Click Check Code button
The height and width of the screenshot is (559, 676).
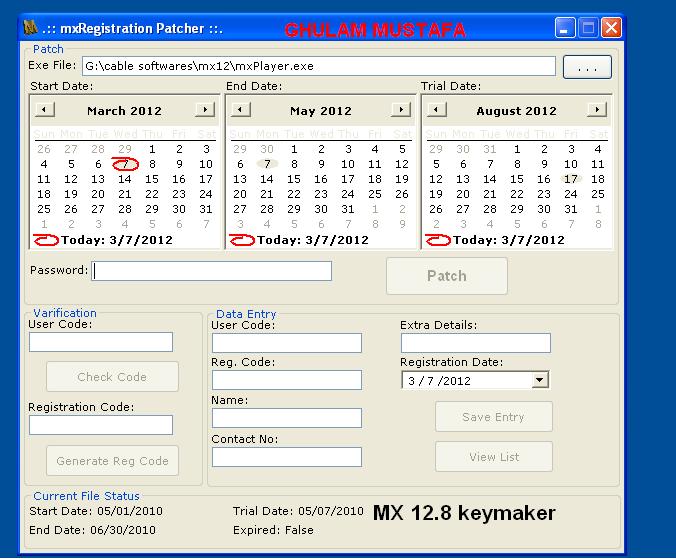coord(112,377)
